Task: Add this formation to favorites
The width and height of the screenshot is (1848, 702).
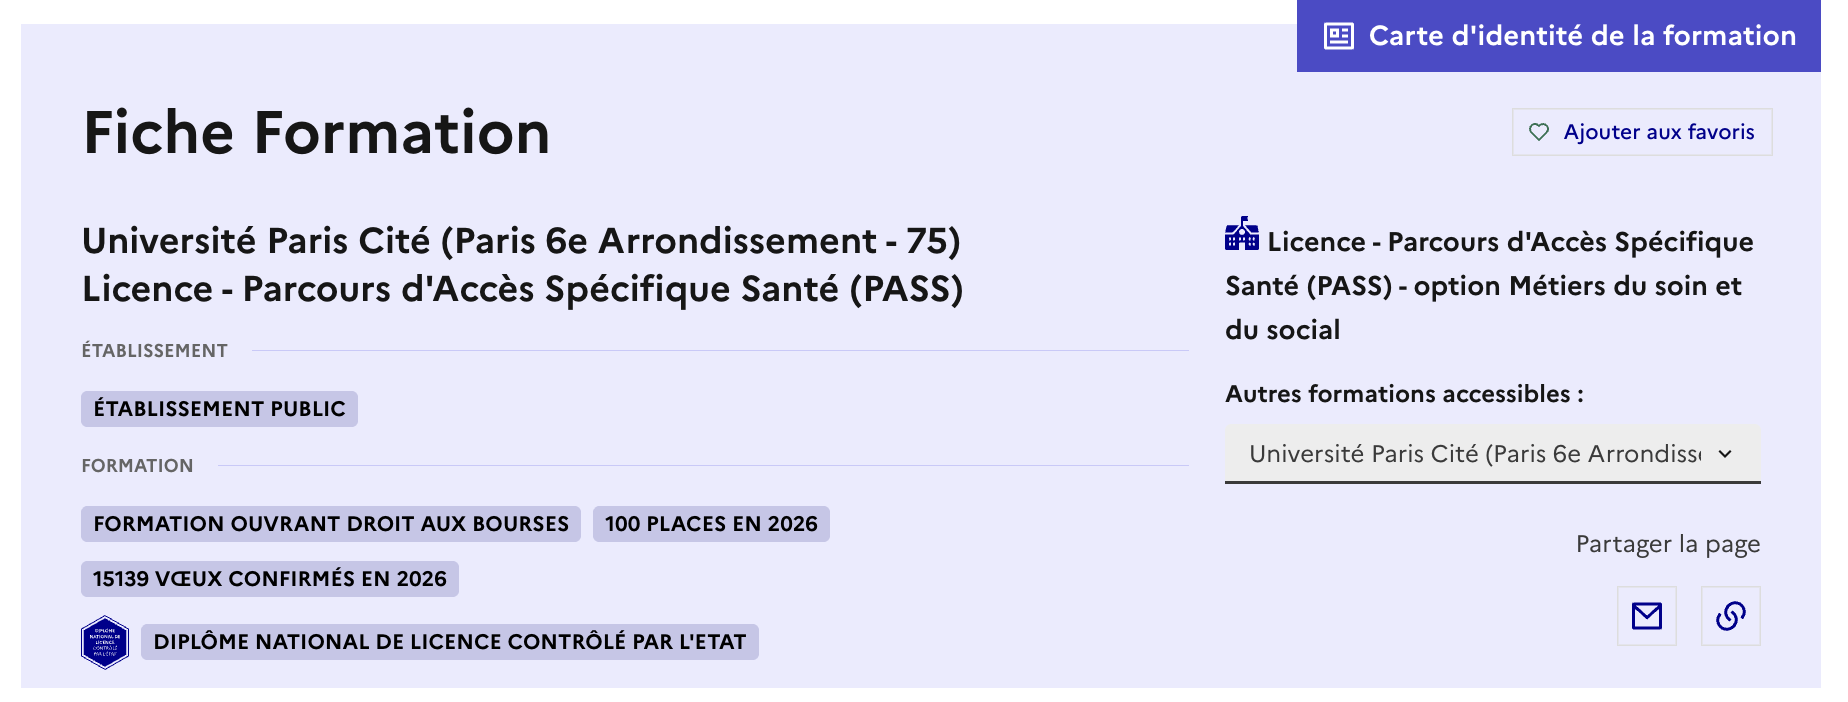Action: [1640, 131]
